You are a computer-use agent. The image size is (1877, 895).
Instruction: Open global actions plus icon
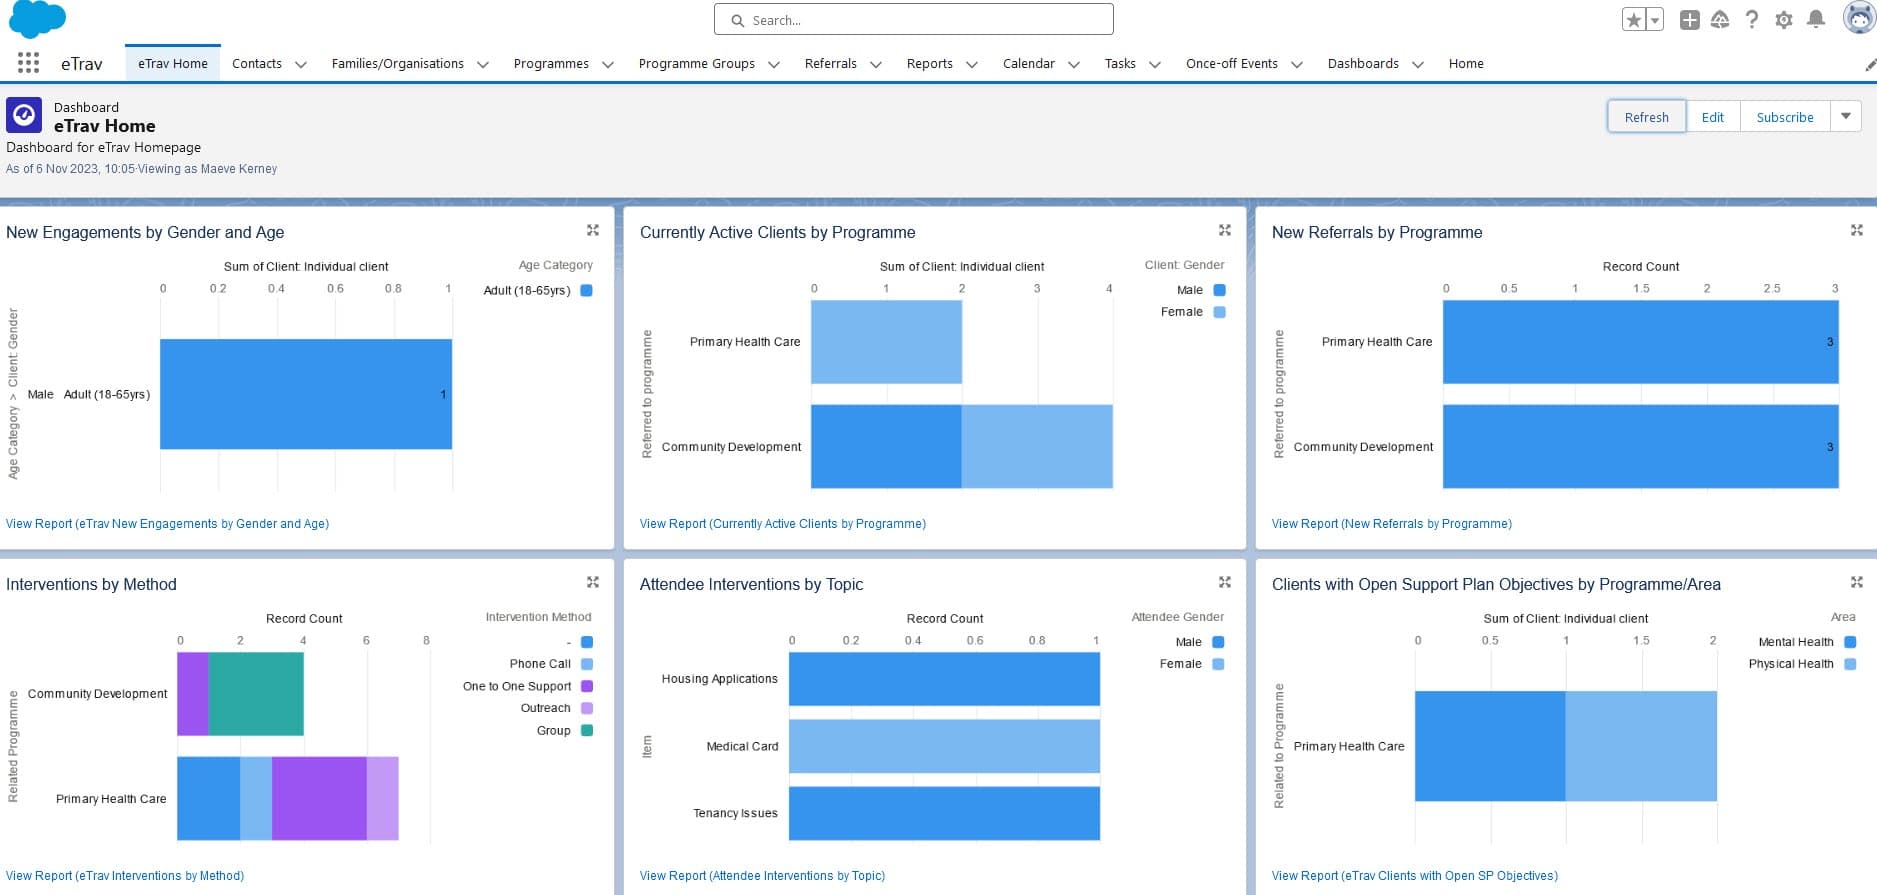[1689, 20]
